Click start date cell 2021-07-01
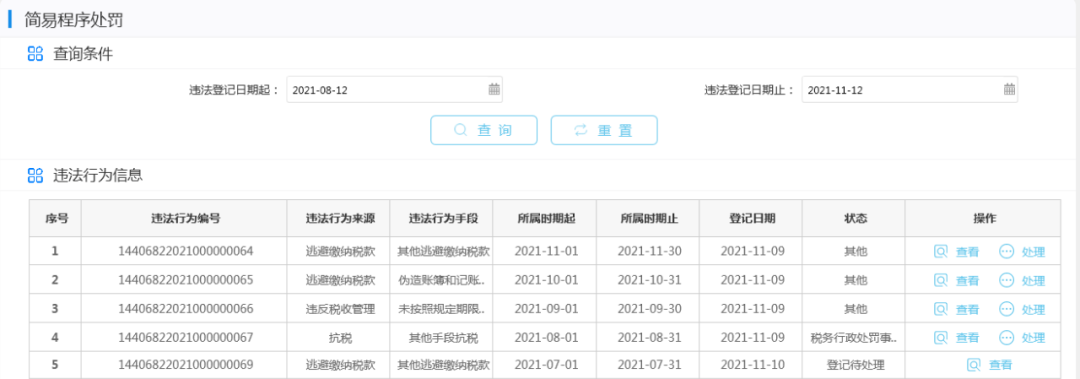 [545, 365]
